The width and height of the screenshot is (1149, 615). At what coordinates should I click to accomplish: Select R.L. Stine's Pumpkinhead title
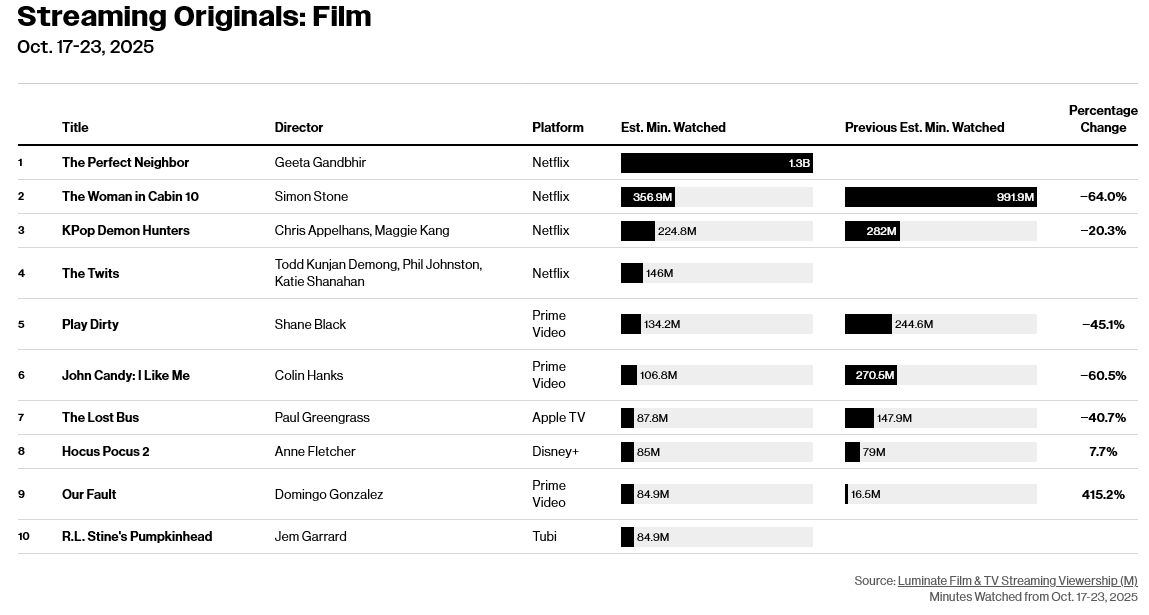click(137, 536)
